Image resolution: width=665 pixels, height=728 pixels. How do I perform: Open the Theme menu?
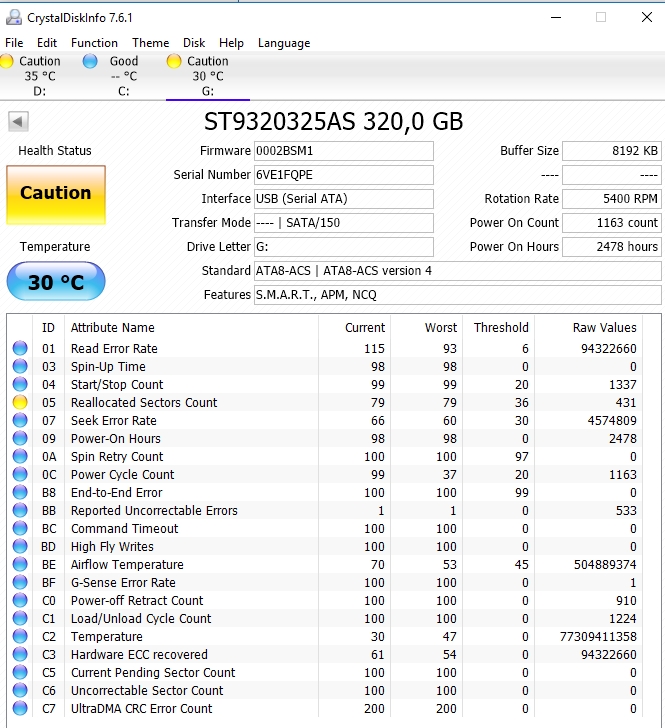click(x=150, y=43)
